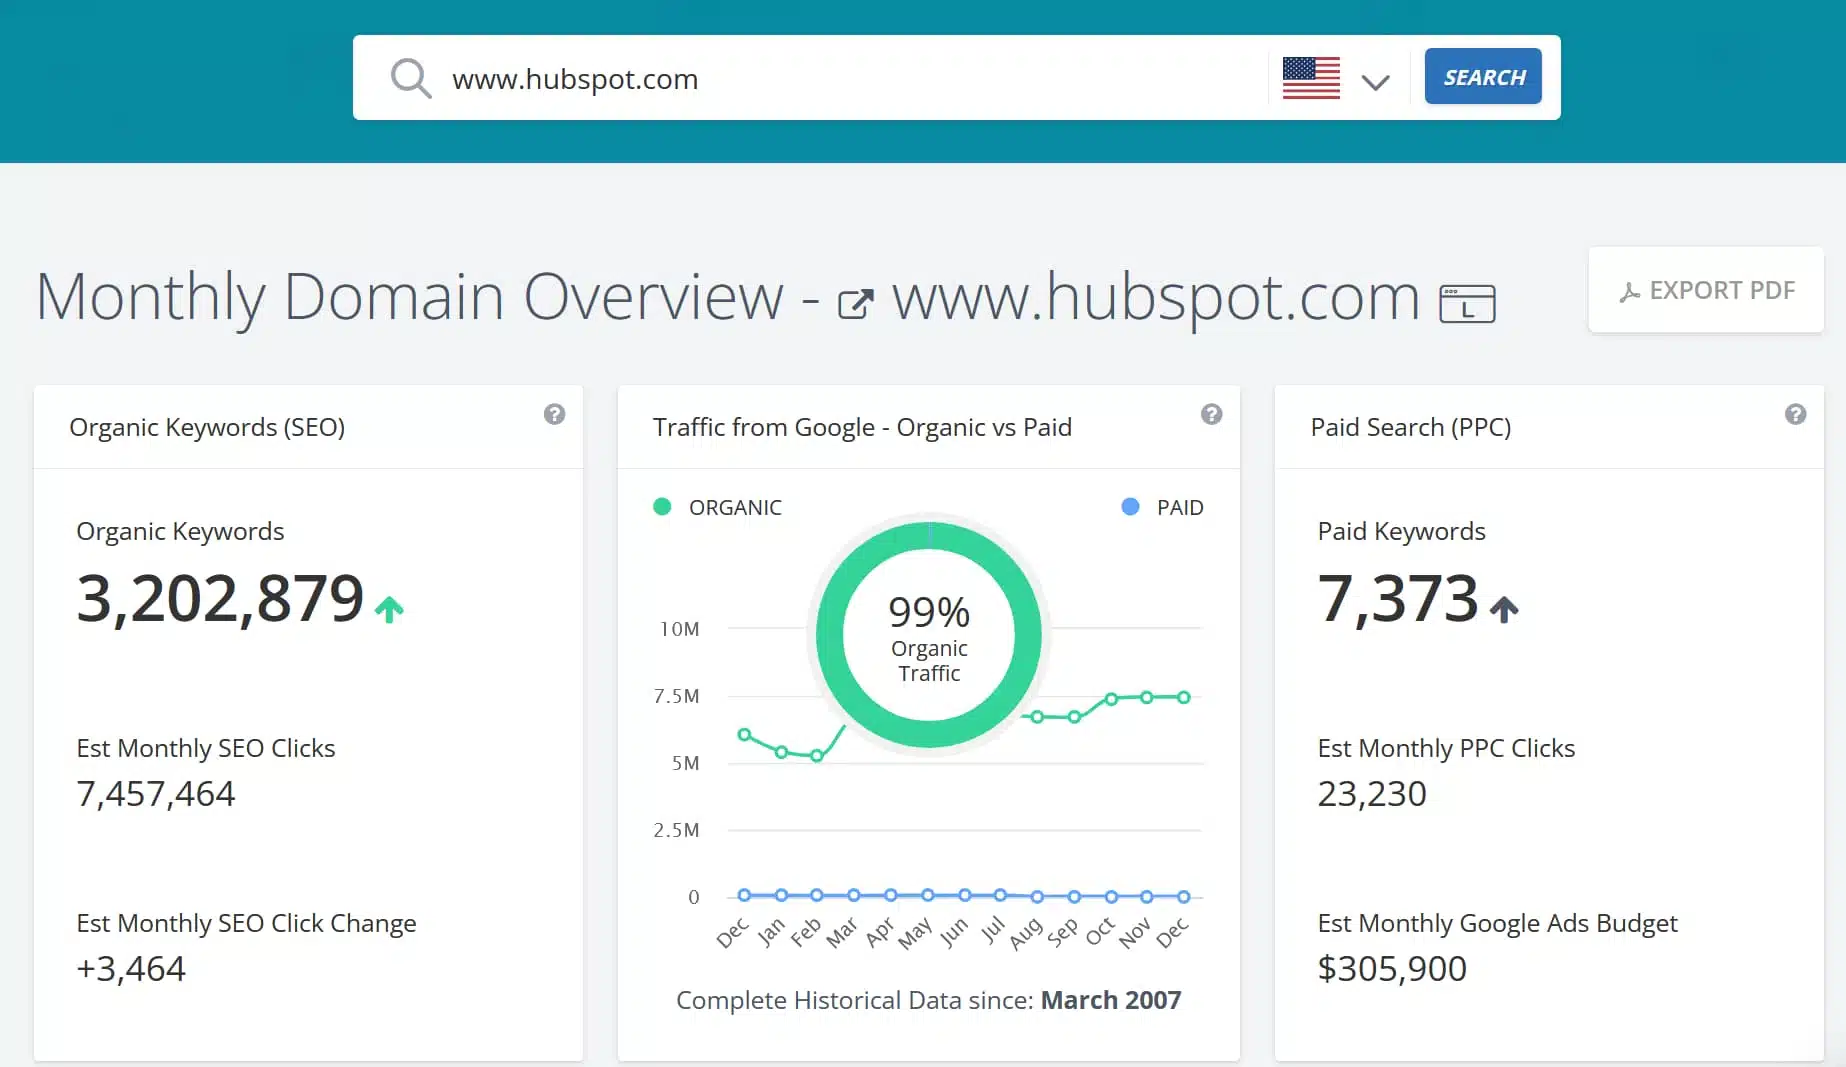Open help for Traffic from Google card
This screenshot has width=1846, height=1067.
(1211, 414)
